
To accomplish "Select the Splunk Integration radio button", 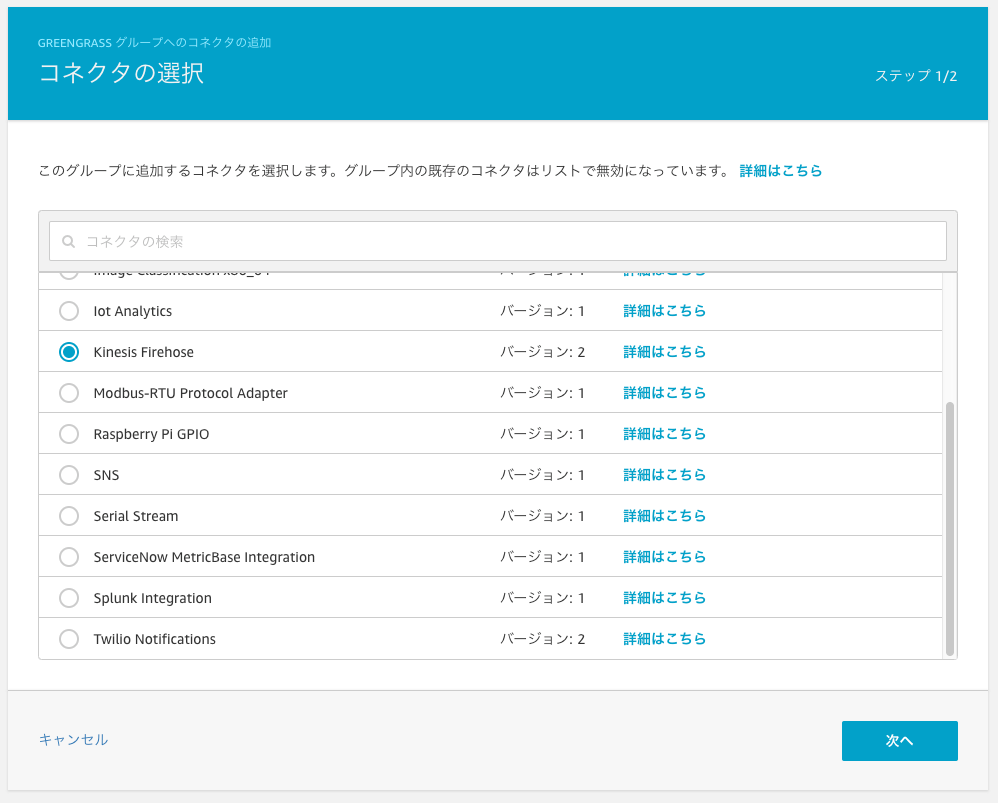I will pyautogui.click(x=69, y=598).
